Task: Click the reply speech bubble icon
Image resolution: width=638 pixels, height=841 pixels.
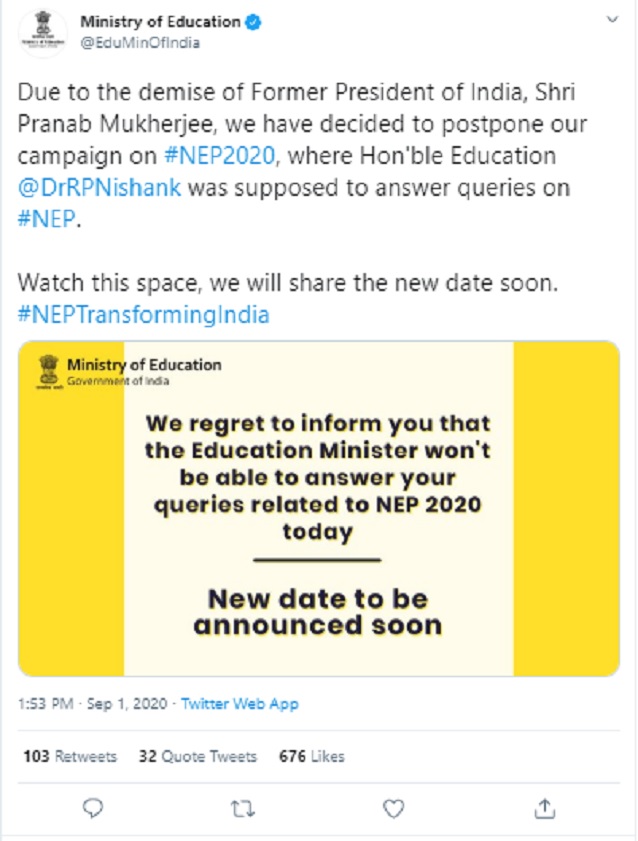Action: tap(93, 806)
